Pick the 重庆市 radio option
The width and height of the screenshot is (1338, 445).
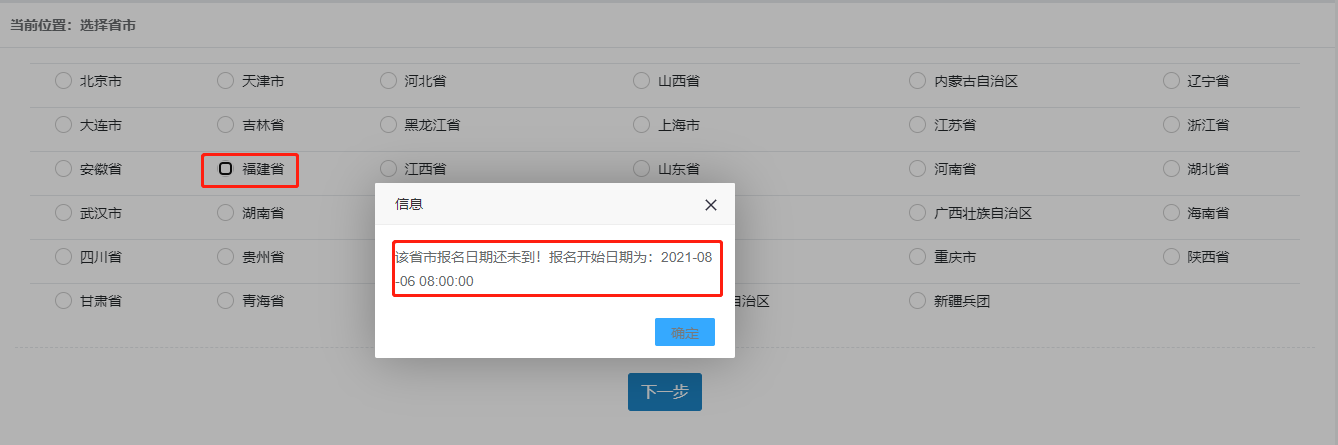click(x=917, y=257)
